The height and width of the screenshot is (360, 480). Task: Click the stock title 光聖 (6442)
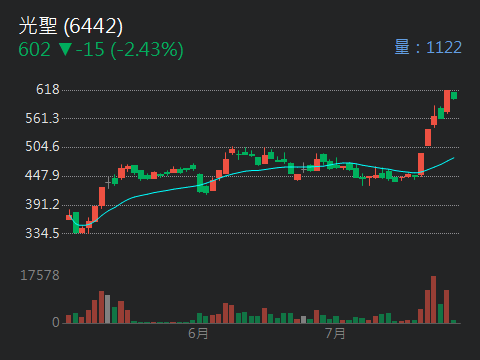pos(71,26)
